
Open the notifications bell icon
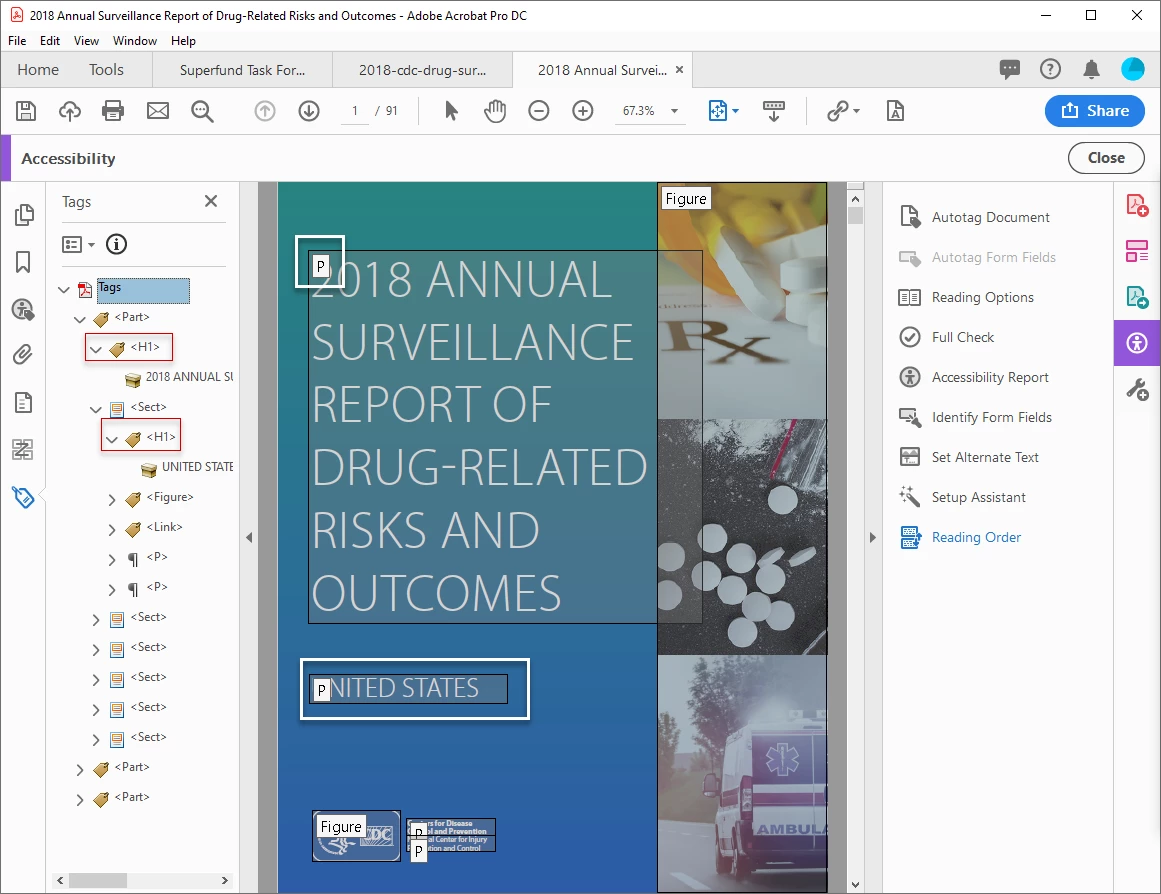click(x=1091, y=70)
